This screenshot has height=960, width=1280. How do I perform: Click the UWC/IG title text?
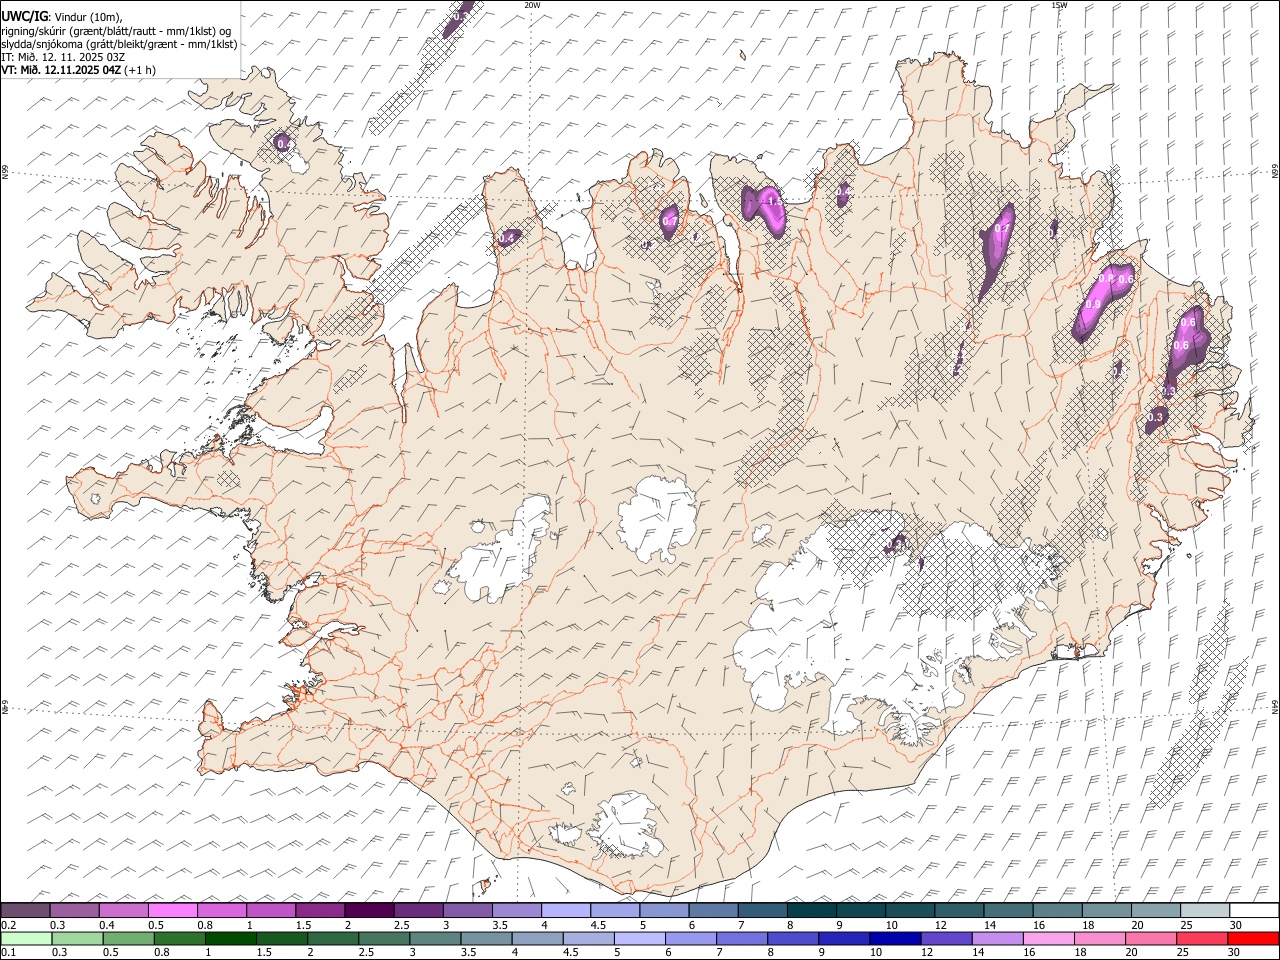click(x=24, y=17)
